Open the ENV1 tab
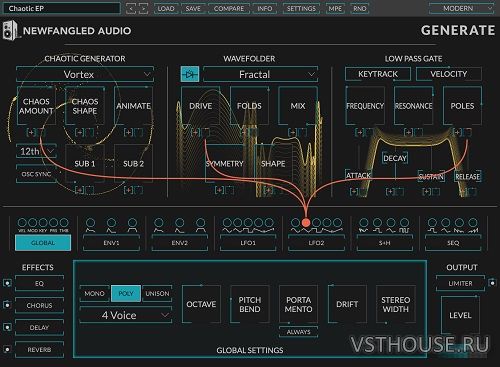Viewport: 500px width, 367px height. tap(111, 243)
